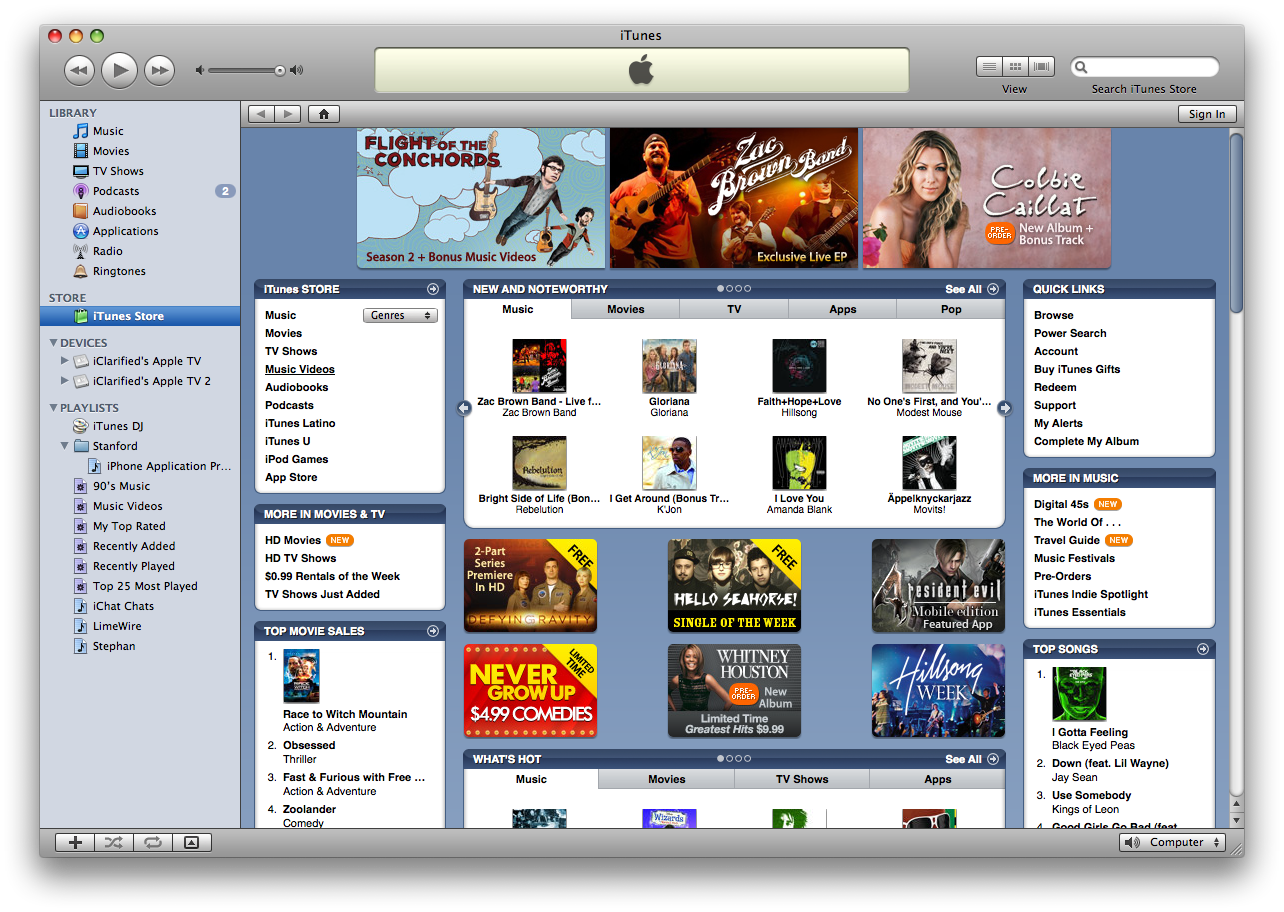Open the iTunes Store home page

coord(323,114)
